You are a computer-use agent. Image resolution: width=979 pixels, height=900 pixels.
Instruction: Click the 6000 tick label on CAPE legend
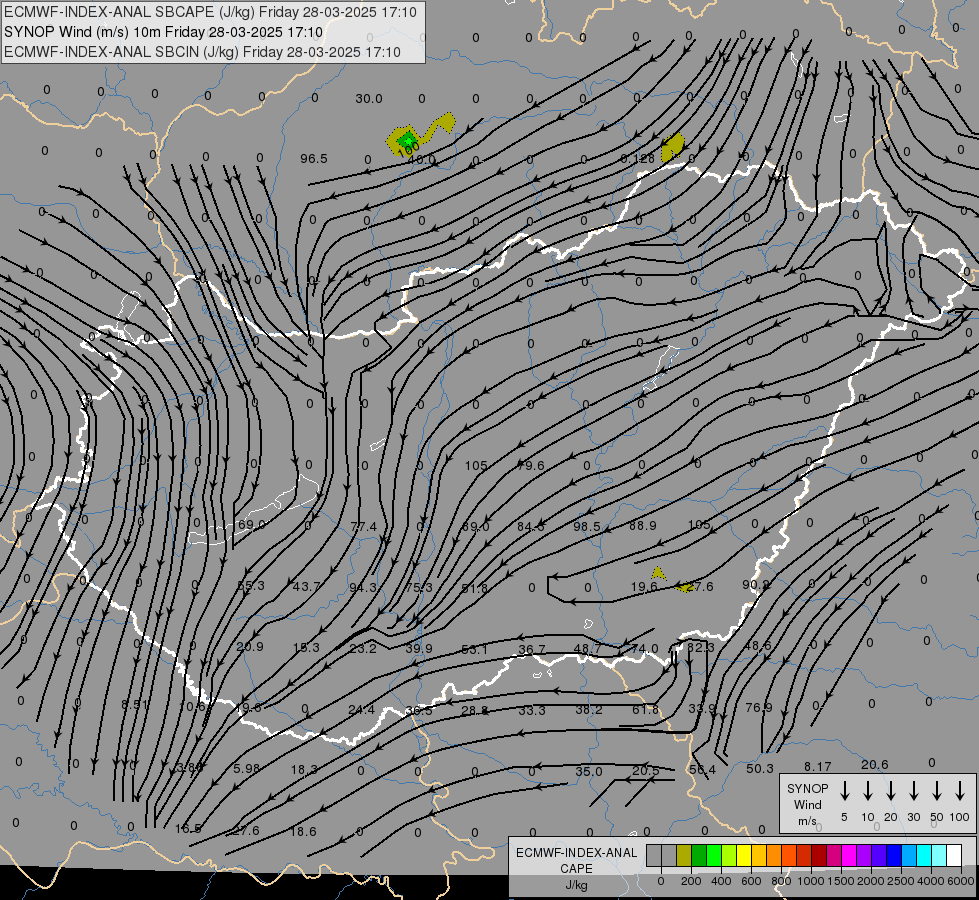click(x=961, y=881)
